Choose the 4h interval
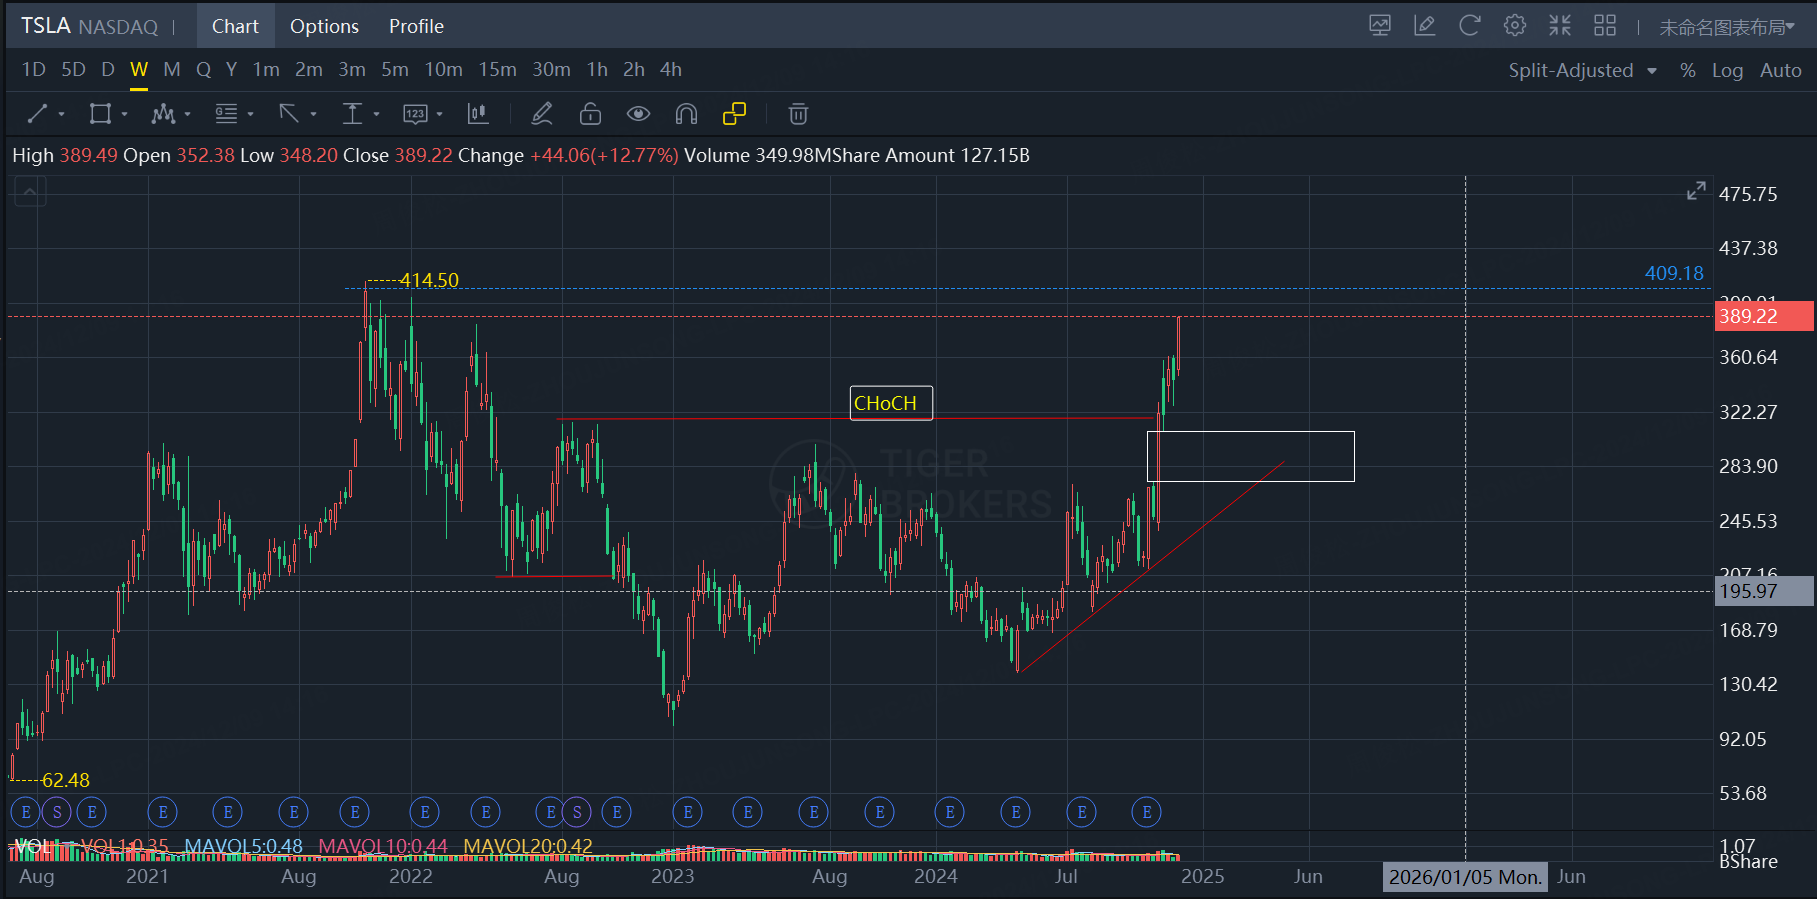Screen dimensions: 1817x899 (x=671, y=70)
